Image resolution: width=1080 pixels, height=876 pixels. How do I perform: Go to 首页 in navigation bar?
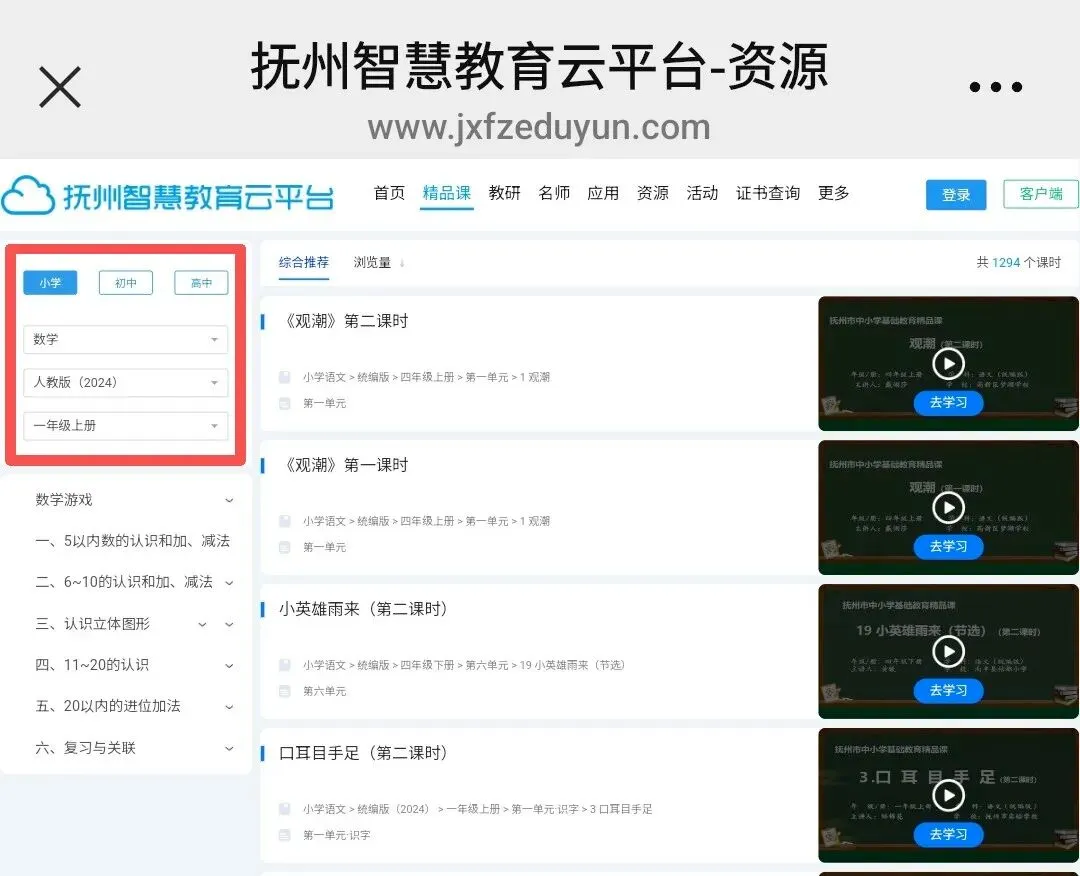389,193
